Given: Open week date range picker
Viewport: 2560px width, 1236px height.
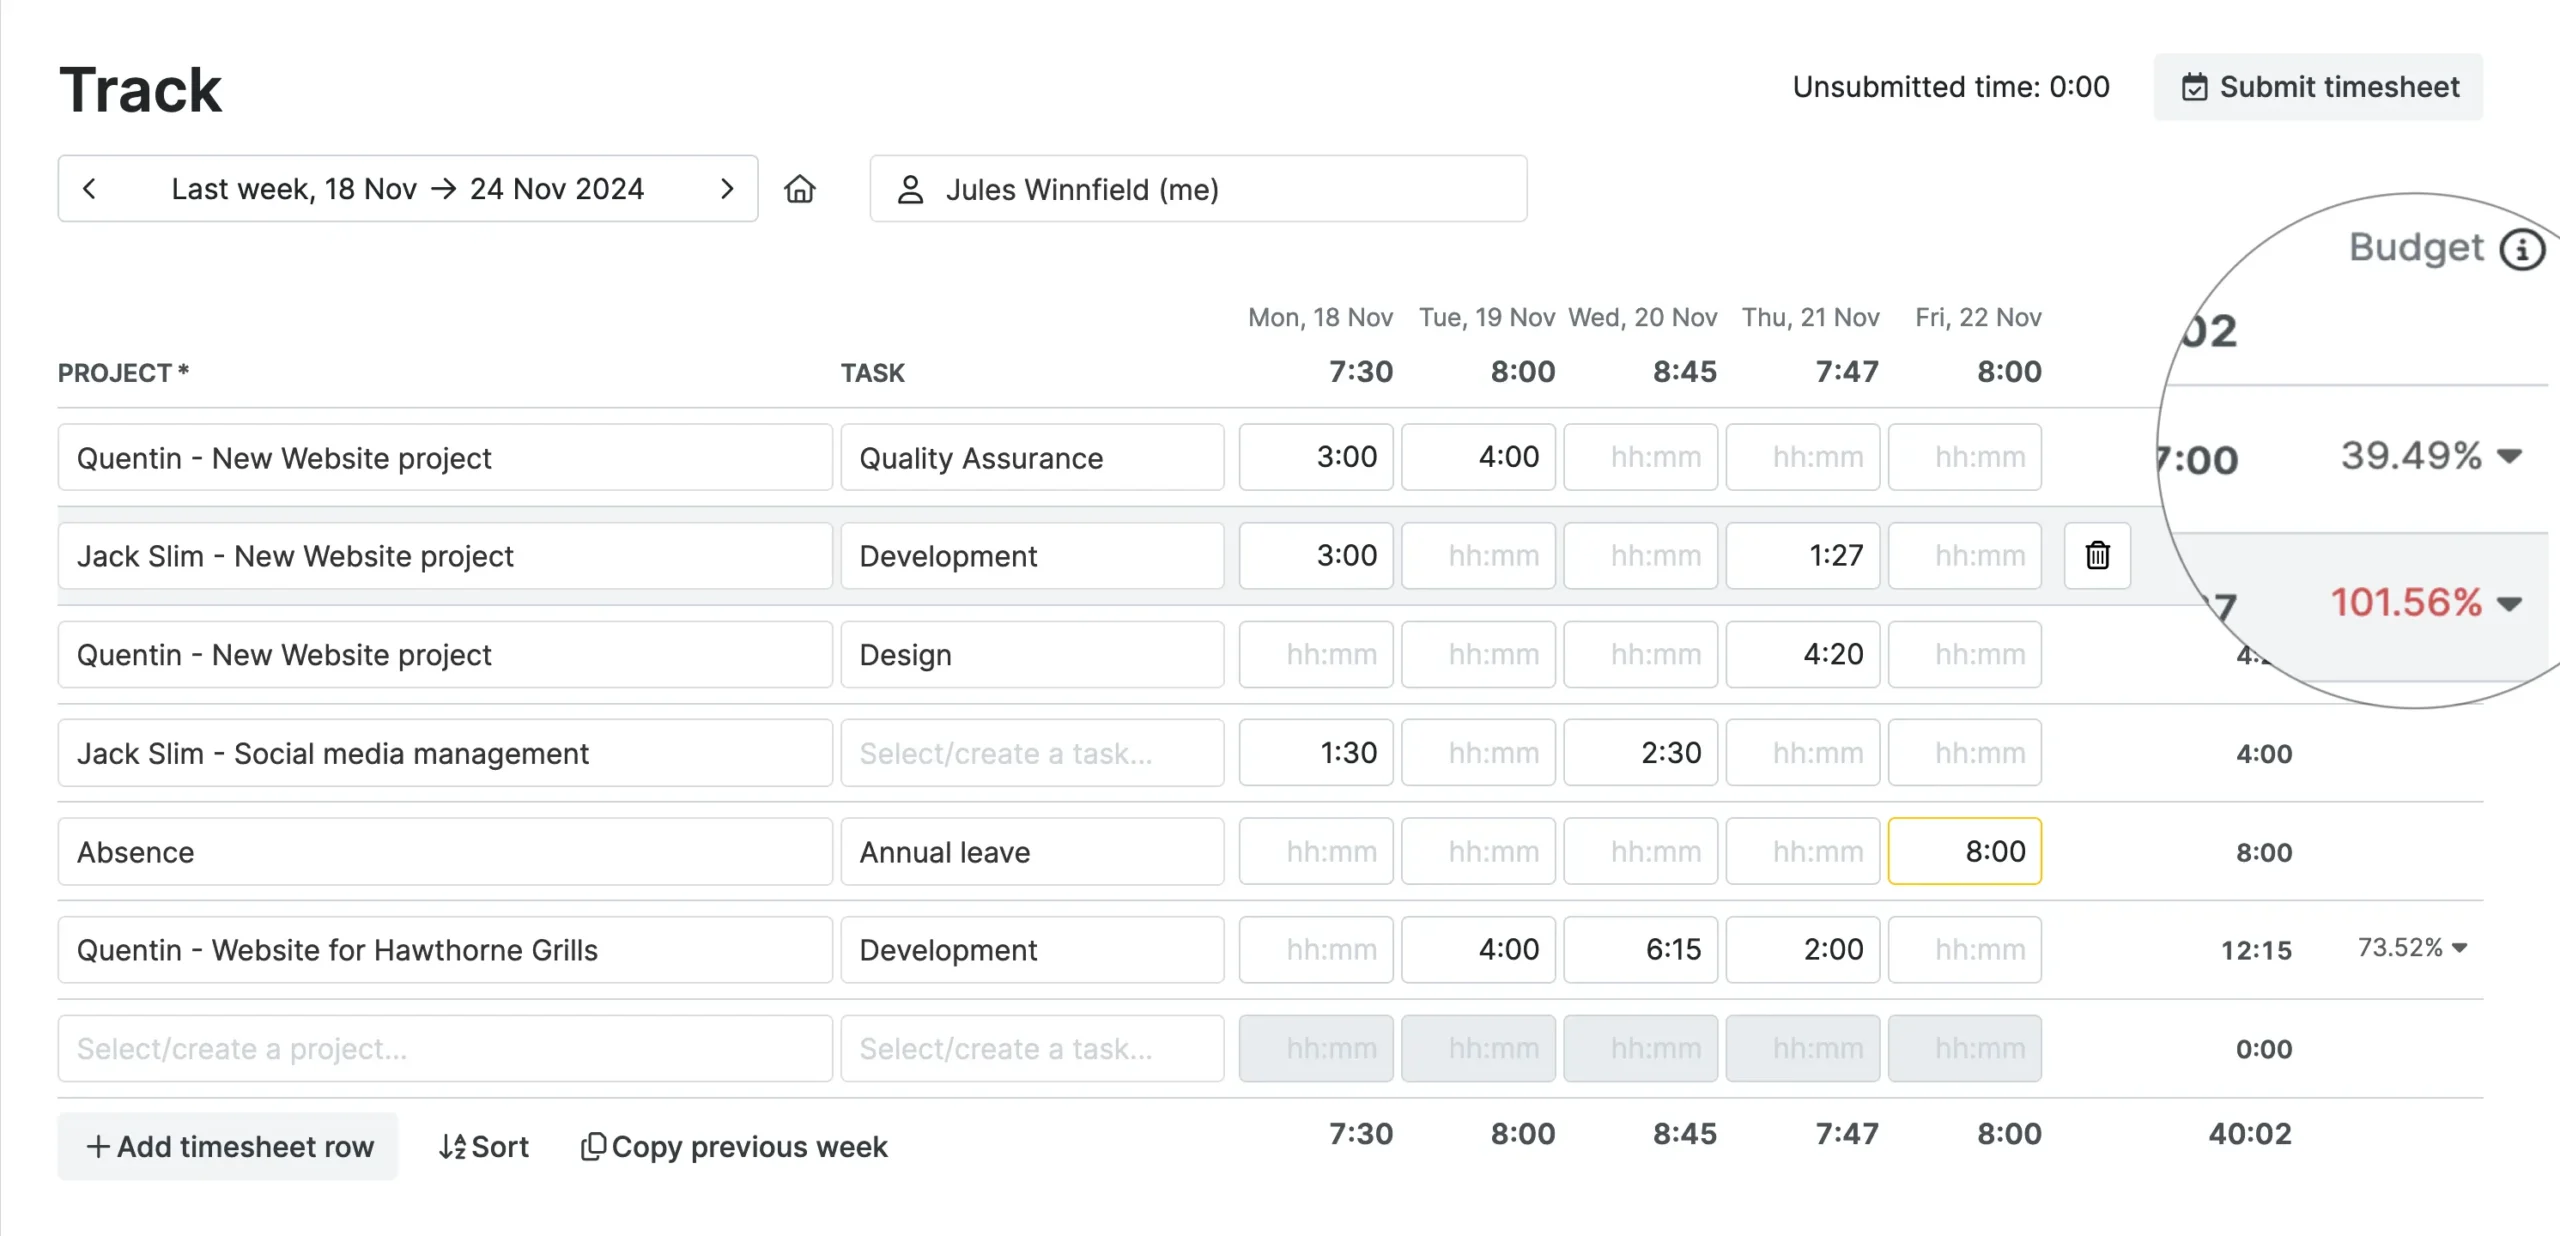Looking at the screenshot, I should [x=407, y=189].
